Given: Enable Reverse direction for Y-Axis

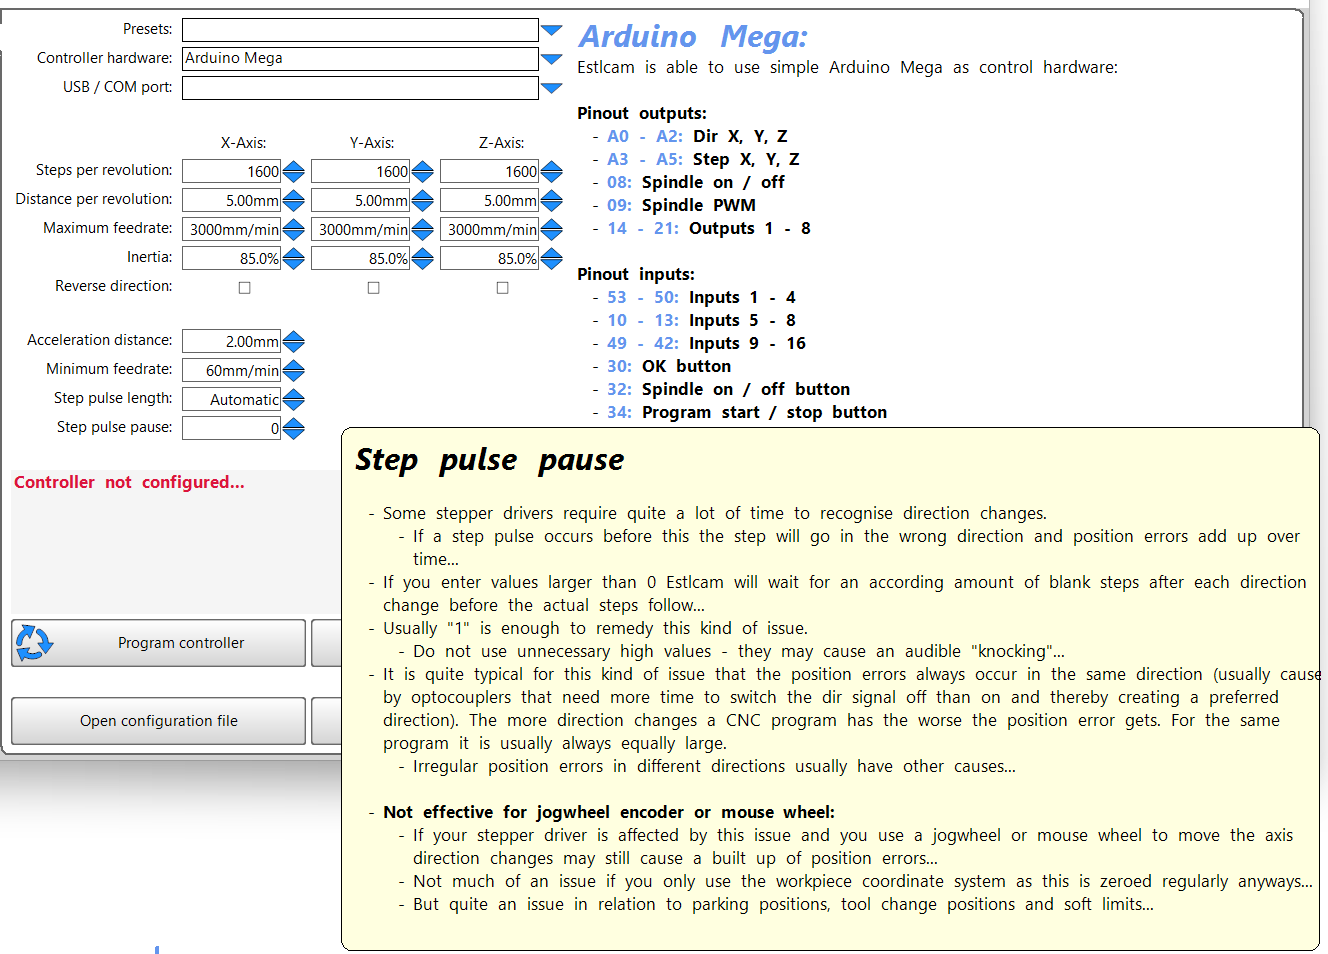Looking at the screenshot, I should click(373, 288).
